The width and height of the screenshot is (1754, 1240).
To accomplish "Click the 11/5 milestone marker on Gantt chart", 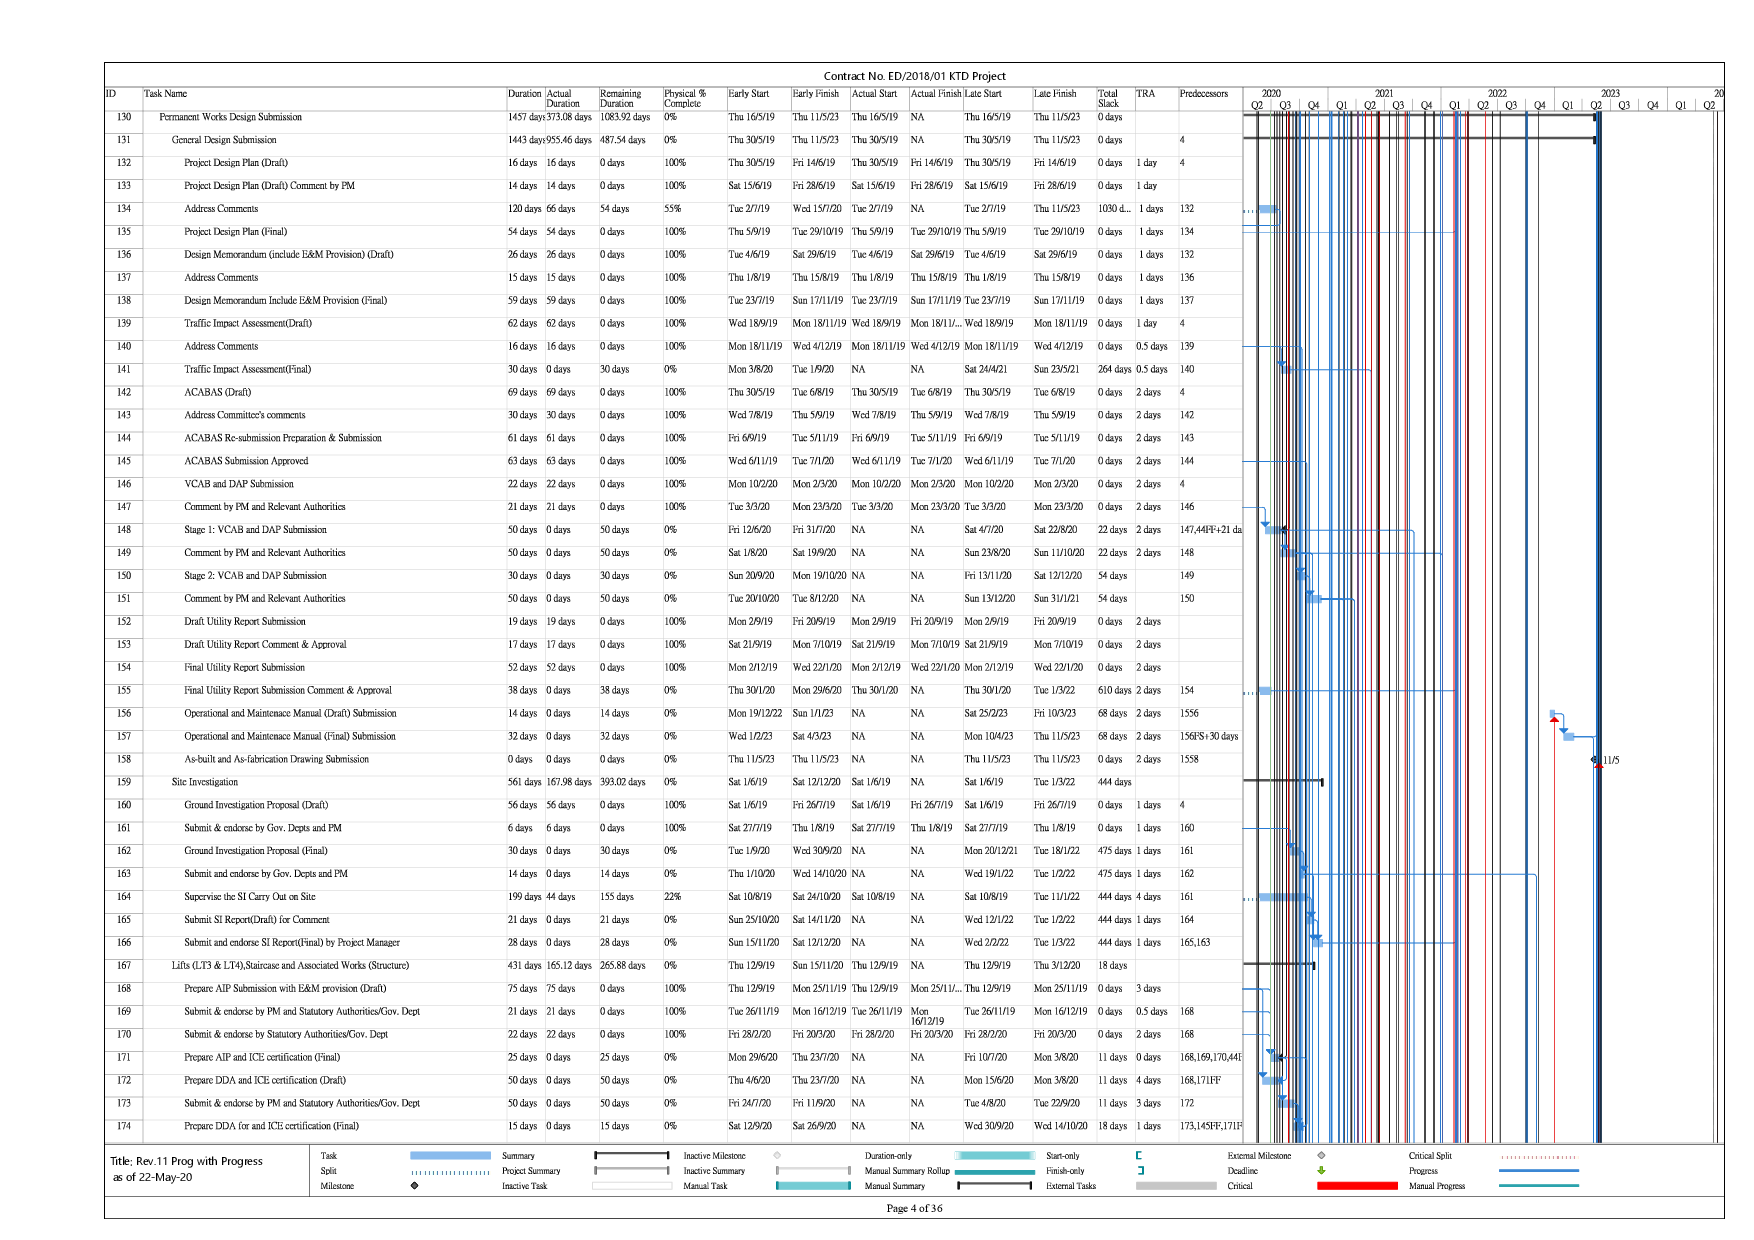I will click(x=1596, y=760).
